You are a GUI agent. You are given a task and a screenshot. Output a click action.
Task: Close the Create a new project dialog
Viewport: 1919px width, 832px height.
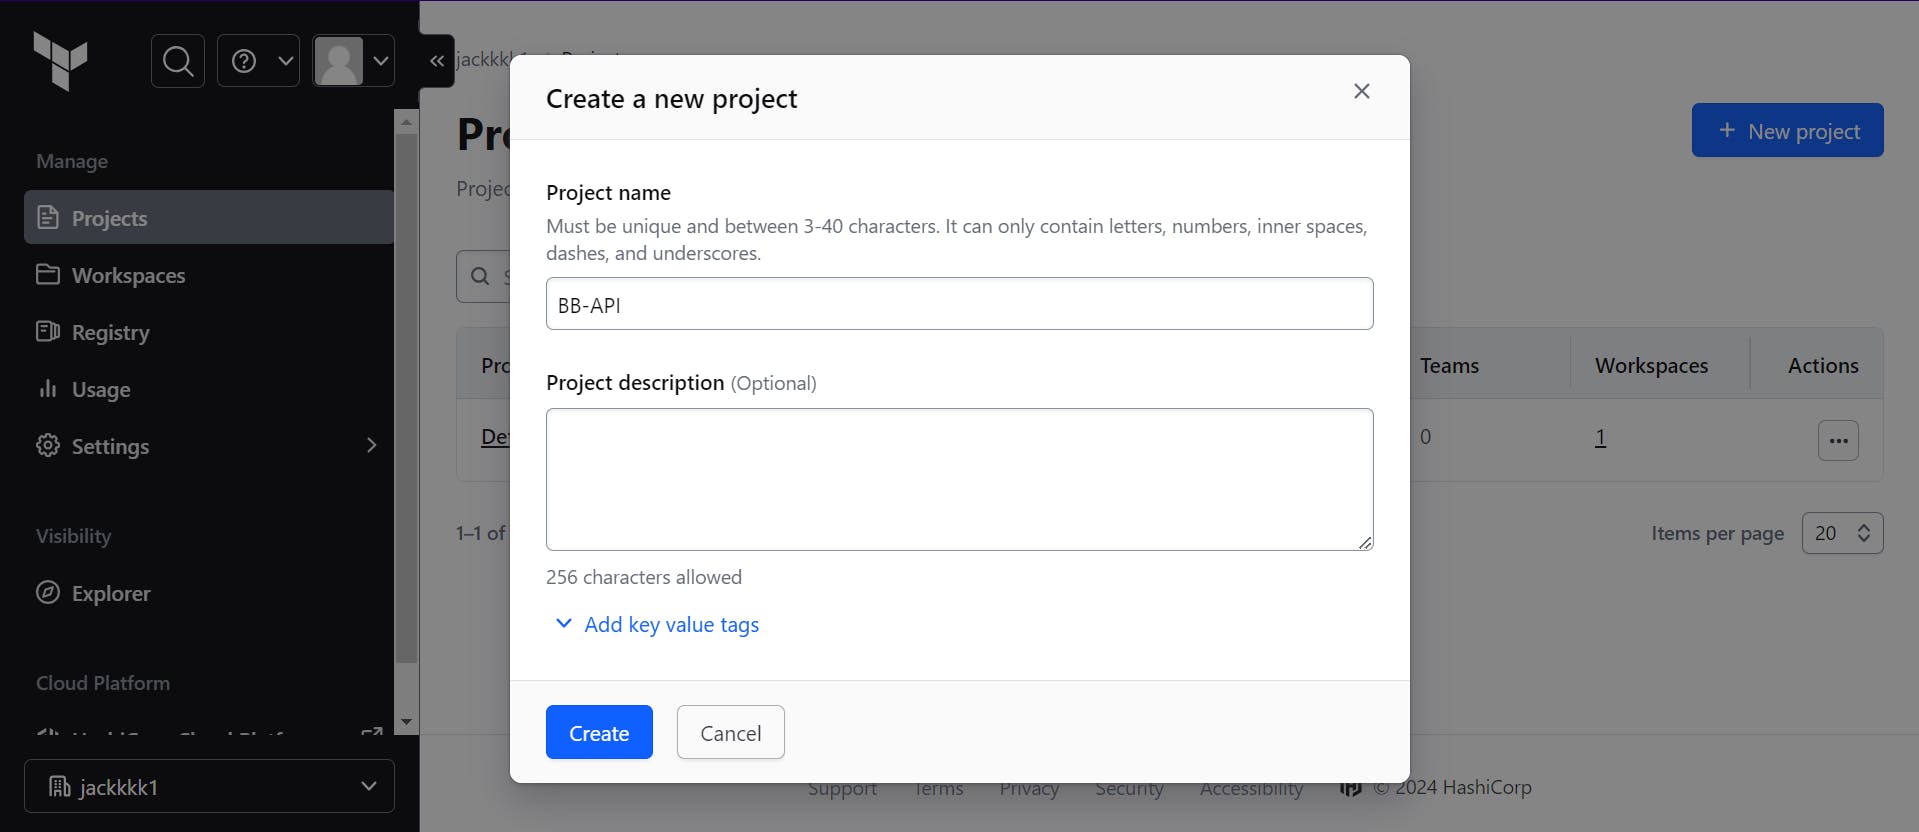[1362, 91]
